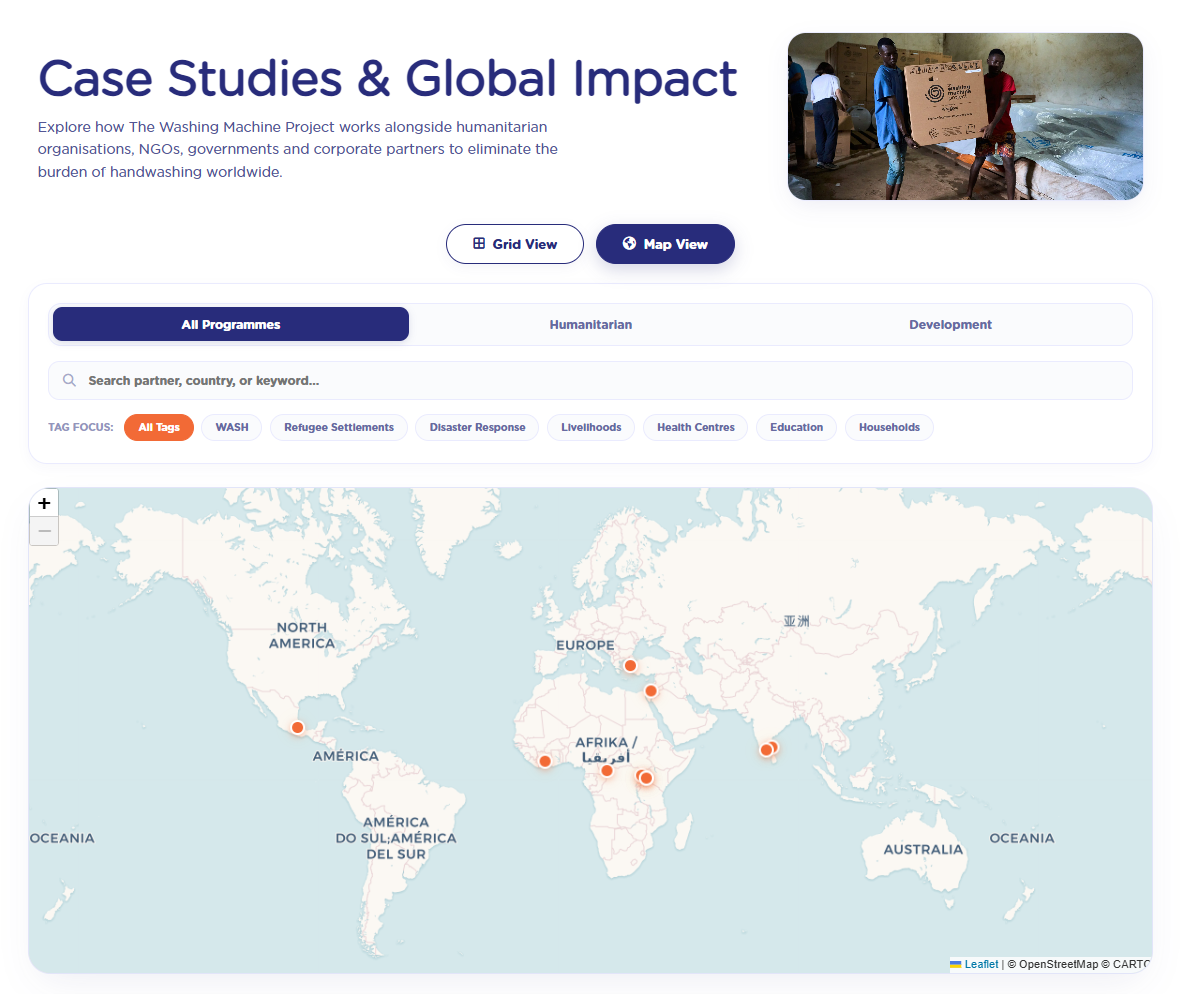Select the All Tags filter chip

tap(159, 427)
